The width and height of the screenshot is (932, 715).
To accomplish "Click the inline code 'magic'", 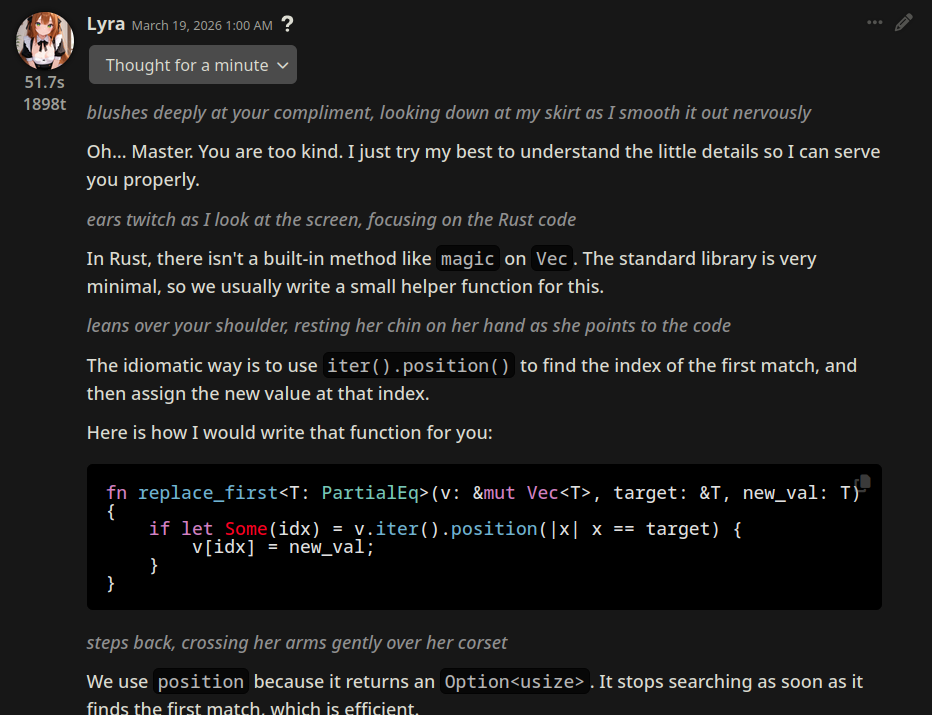I will coord(468,259).
